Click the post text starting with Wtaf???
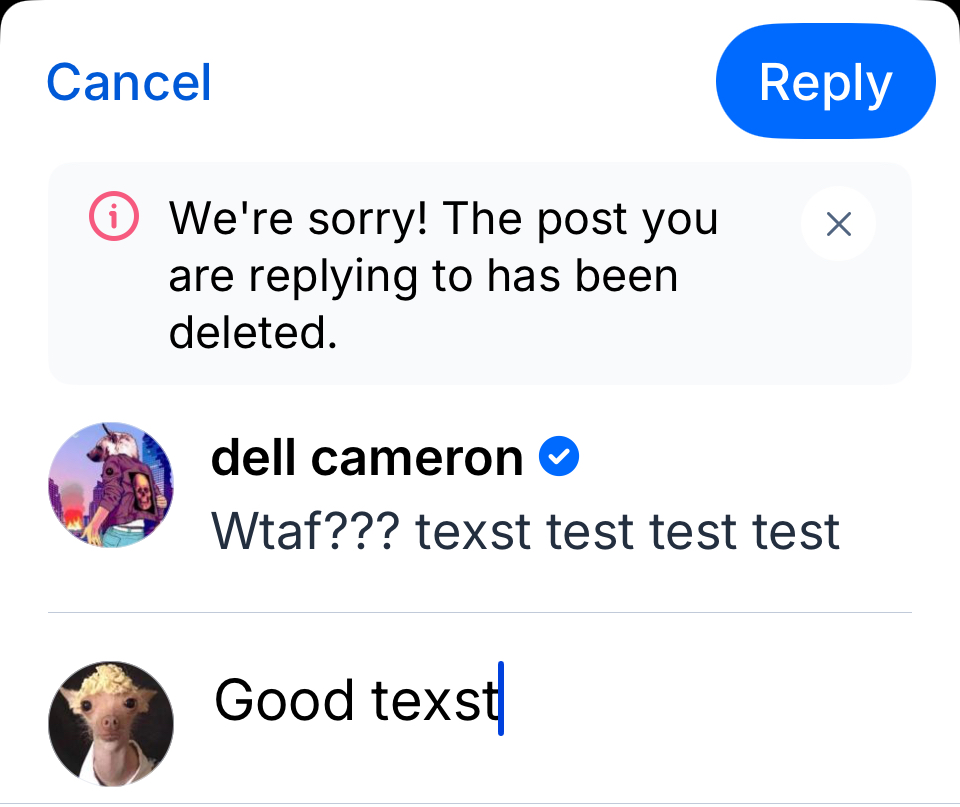Image resolution: width=960 pixels, height=807 pixels. coord(525,532)
